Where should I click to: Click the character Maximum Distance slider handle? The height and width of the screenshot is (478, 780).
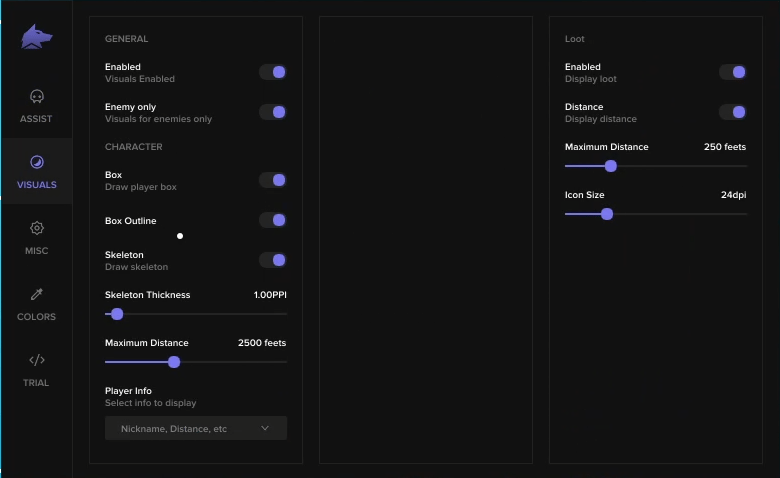(174, 362)
